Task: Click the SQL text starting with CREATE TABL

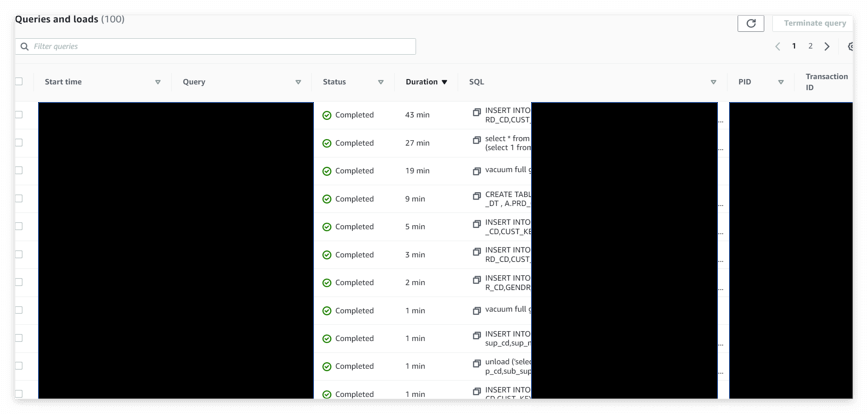Action: pyautogui.click(x=508, y=199)
